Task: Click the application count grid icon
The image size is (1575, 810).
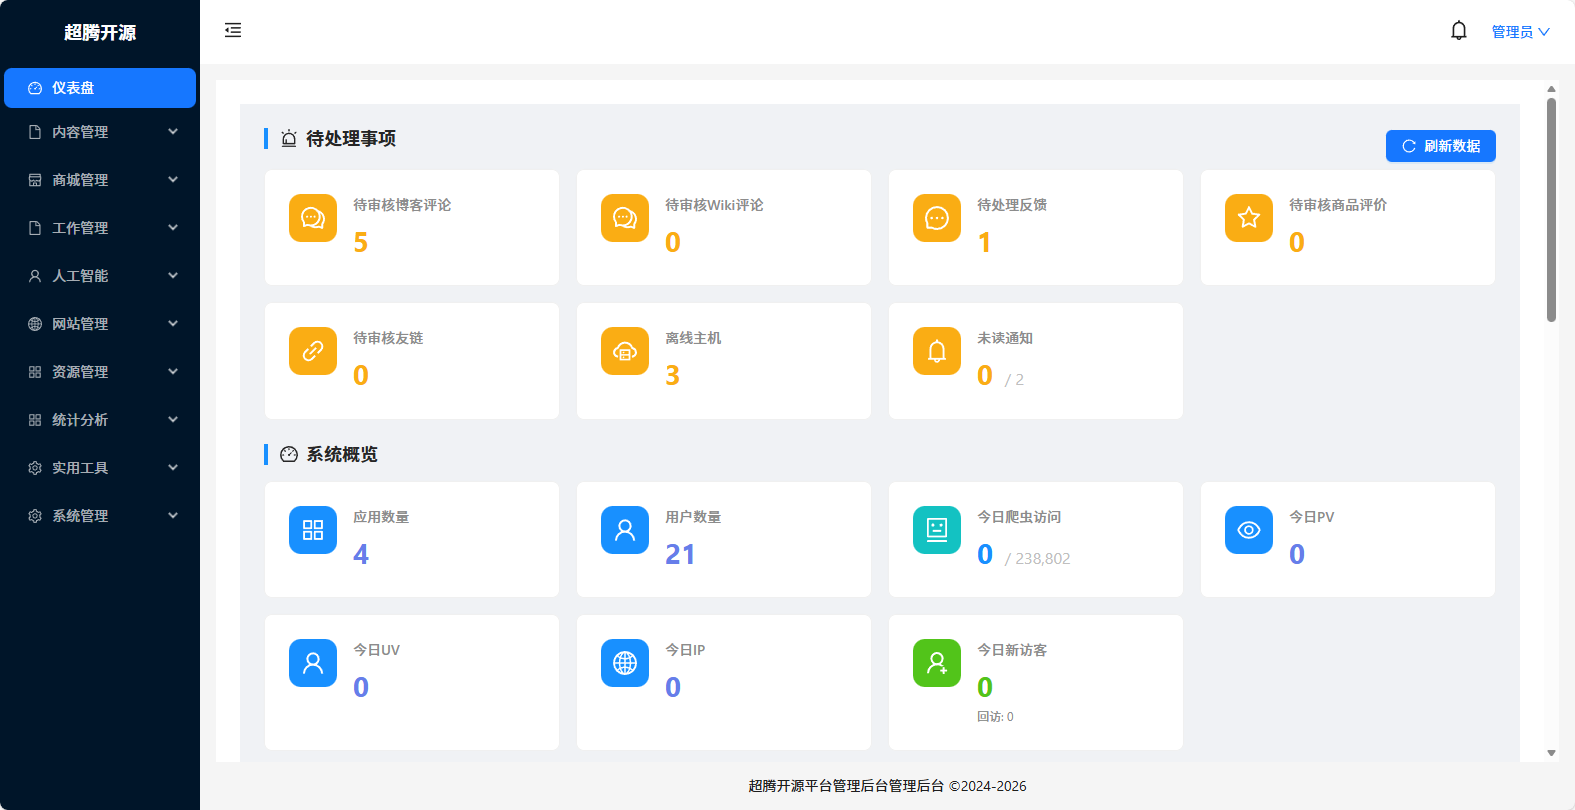Action: pos(313,530)
